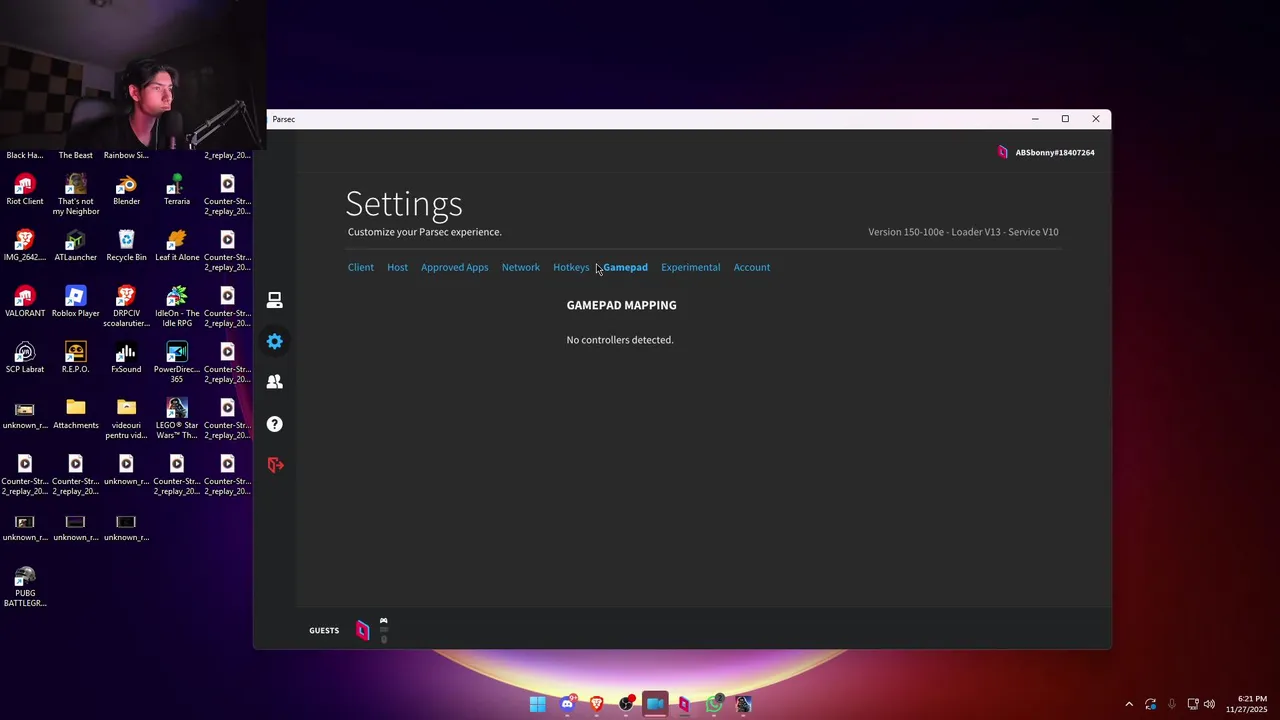Screen dimensions: 1280x720
Task: Select That's not my Neighbor desktop icon
Action: (76, 195)
